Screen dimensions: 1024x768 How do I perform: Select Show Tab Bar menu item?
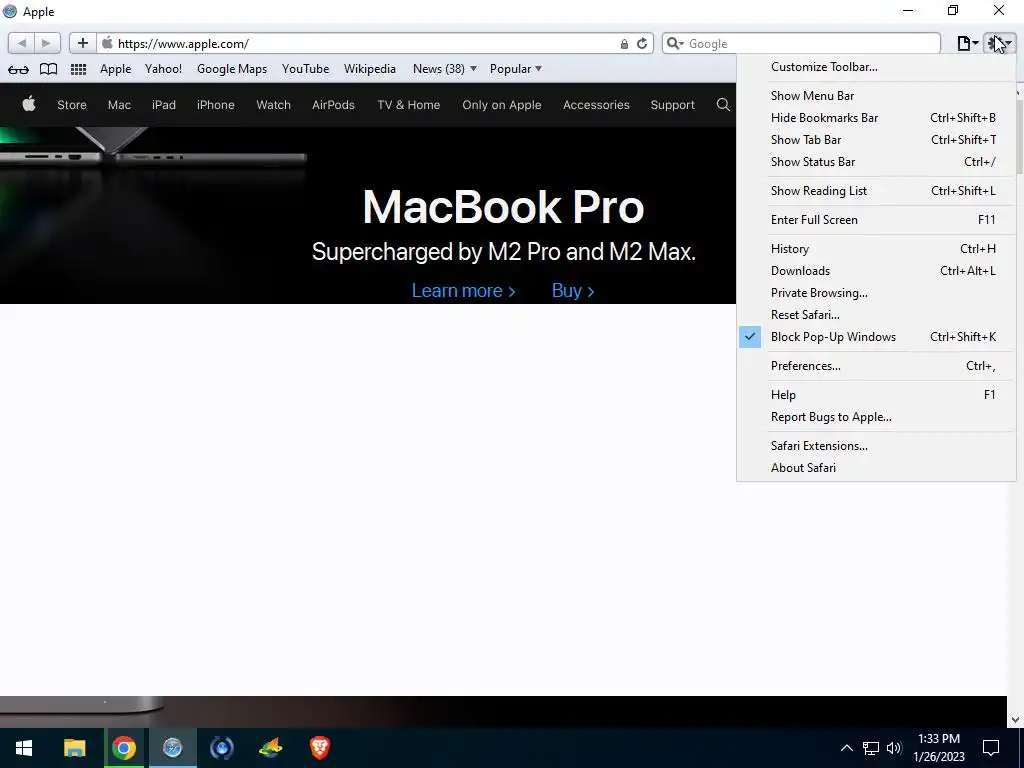click(x=876, y=140)
